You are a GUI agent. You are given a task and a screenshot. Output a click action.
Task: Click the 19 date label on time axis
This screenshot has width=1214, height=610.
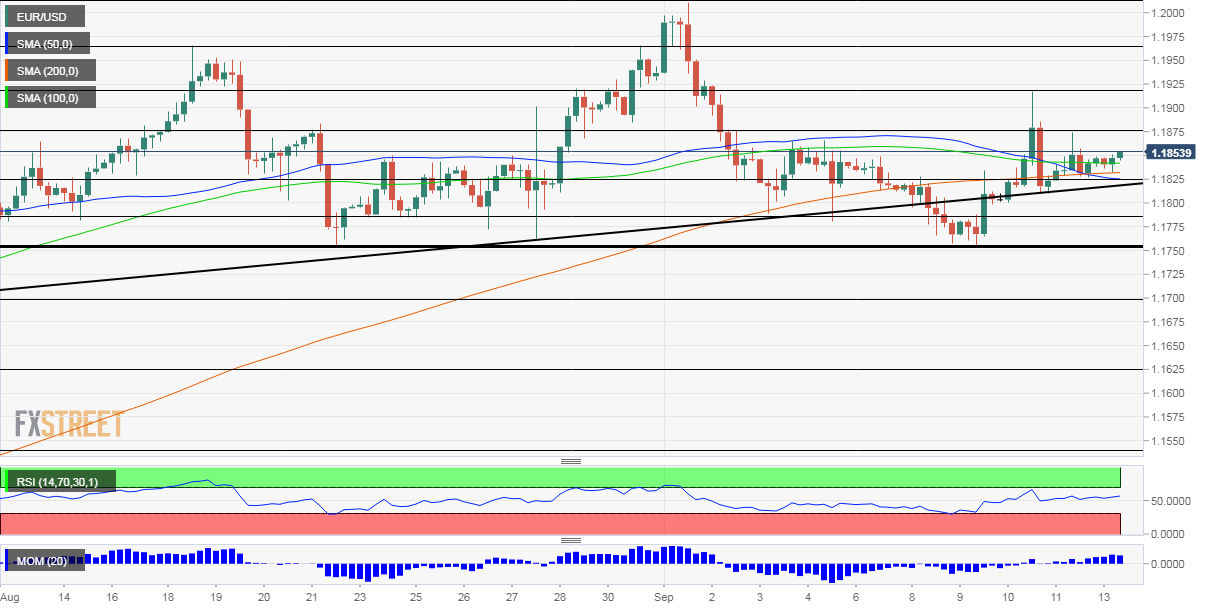click(x=216, y=597)
